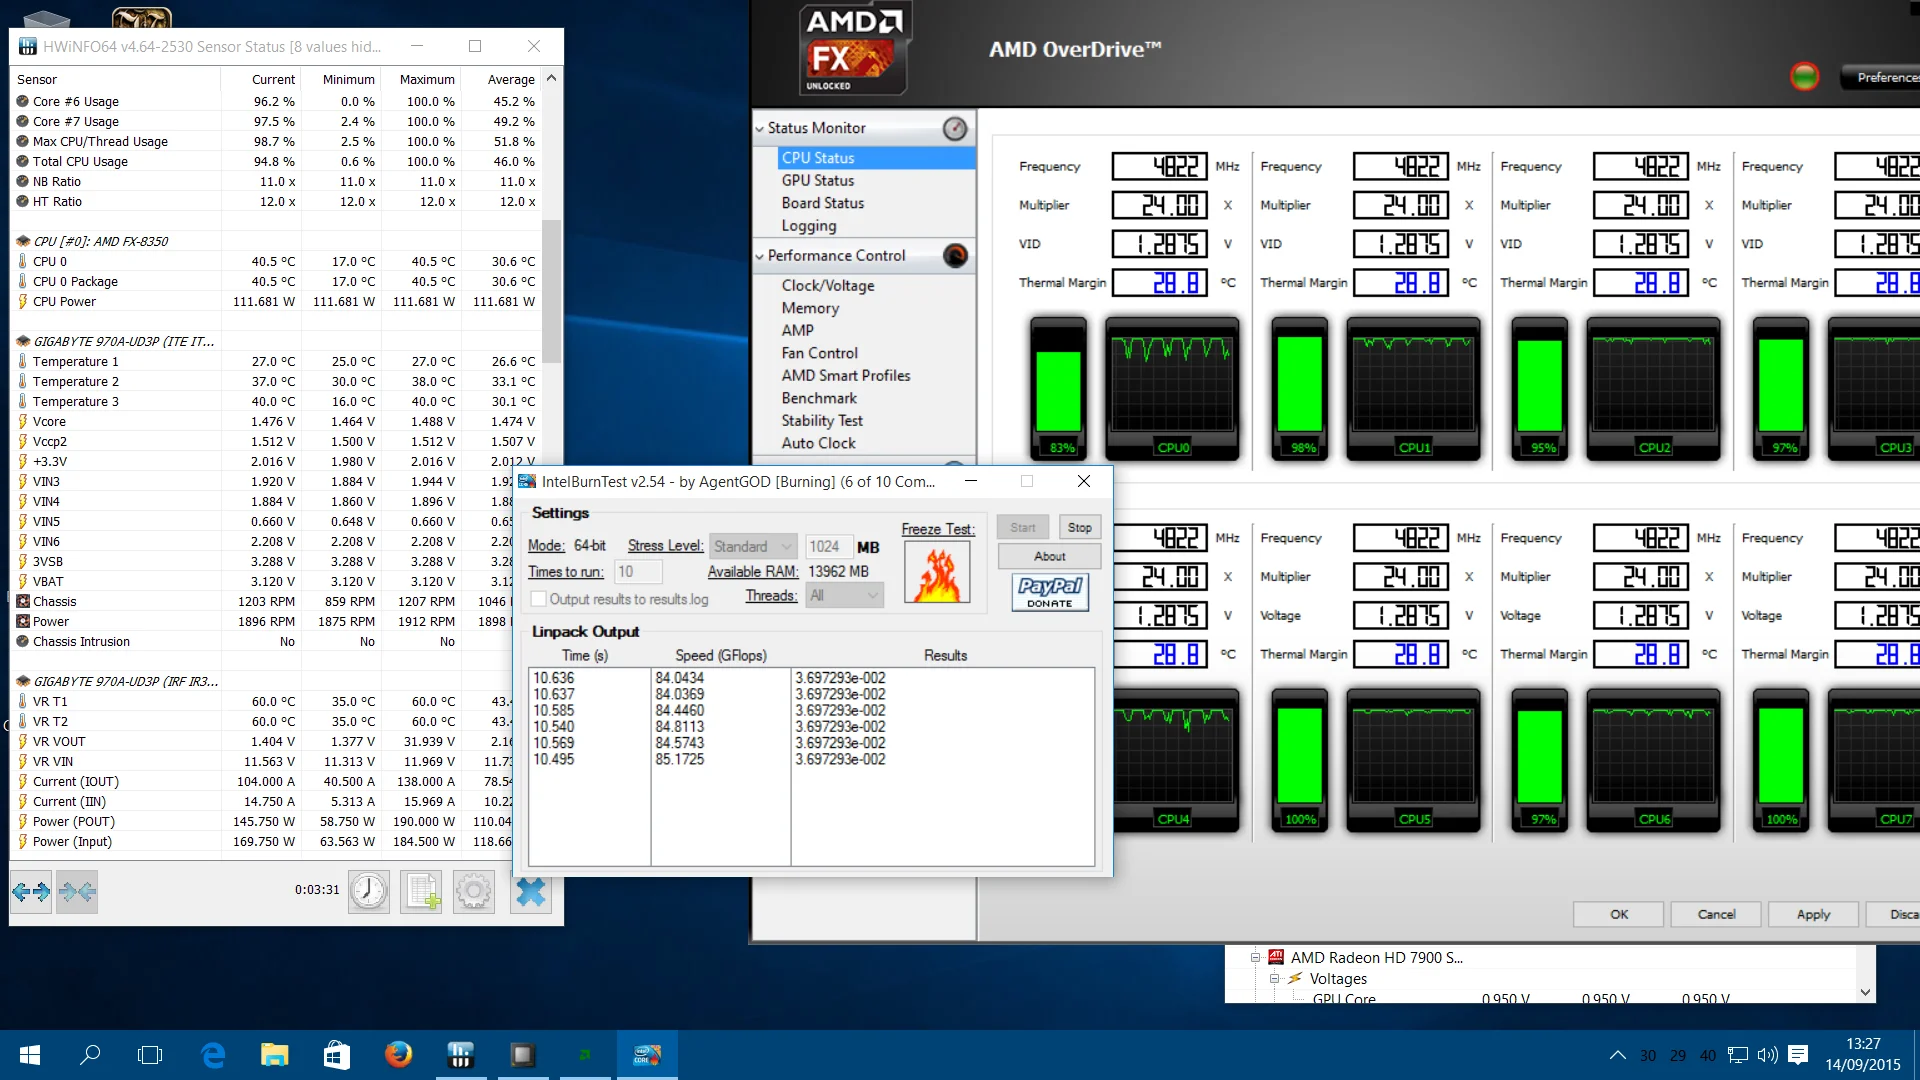This screenshot has height=1080, width=1920.
Task: Select GPU Status in sidebar
Action: (x=818, y=181)
